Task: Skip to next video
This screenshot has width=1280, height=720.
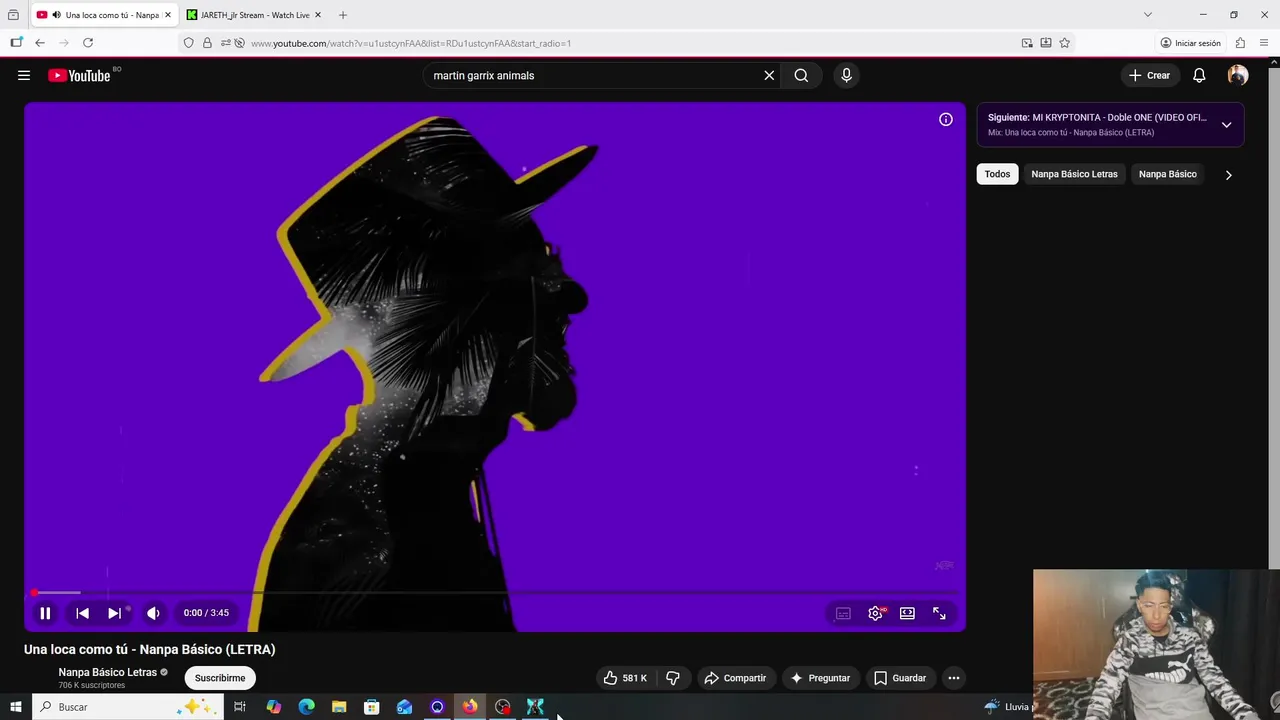Action: [114, 613]
